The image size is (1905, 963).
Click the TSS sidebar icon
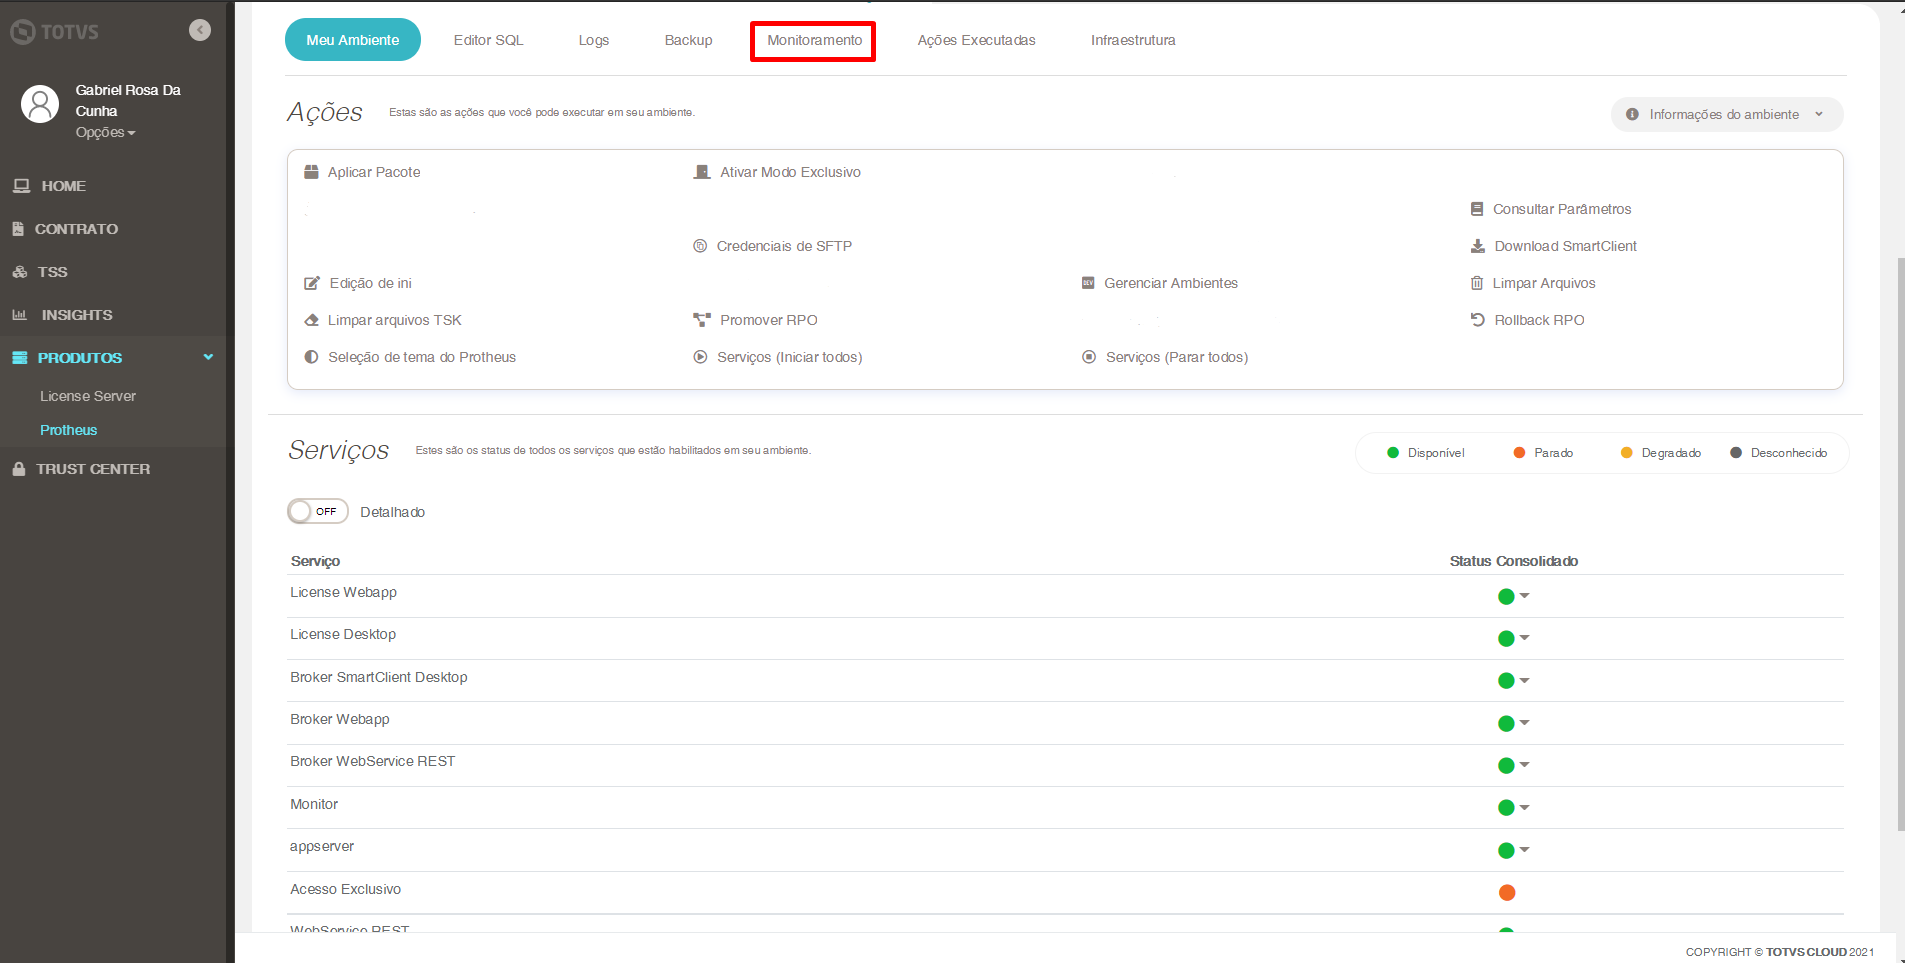tap(20, 272)
